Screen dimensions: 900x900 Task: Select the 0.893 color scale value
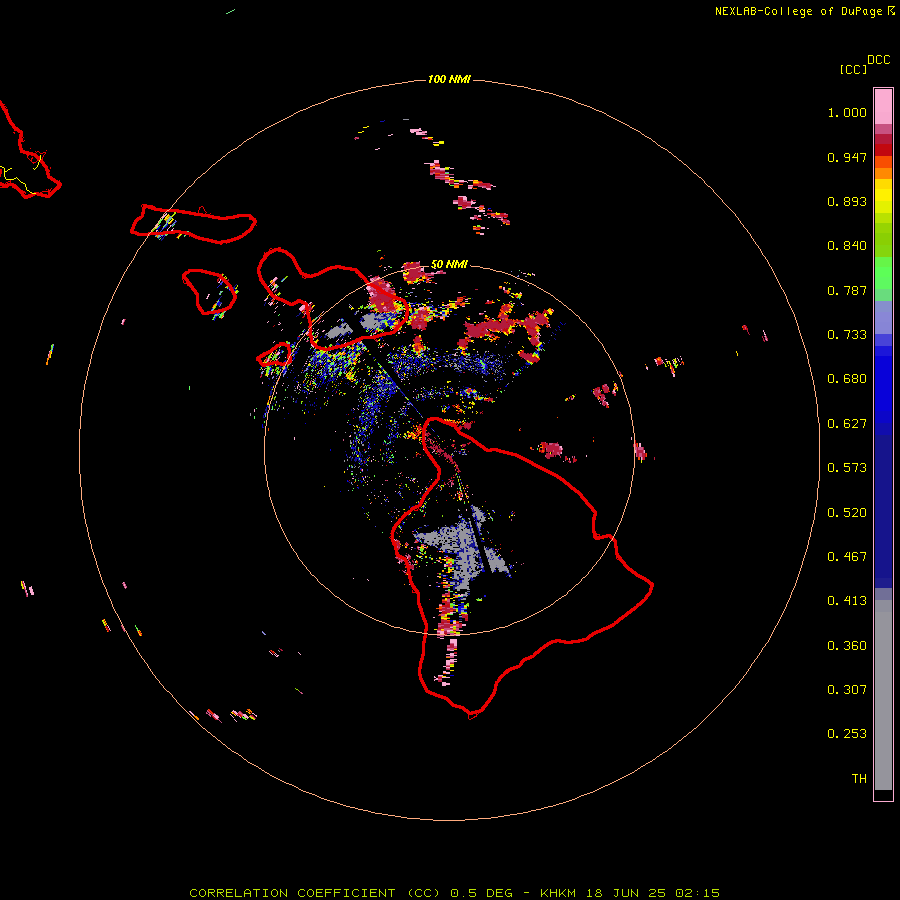pyautogui.click(x=847, y=201)
